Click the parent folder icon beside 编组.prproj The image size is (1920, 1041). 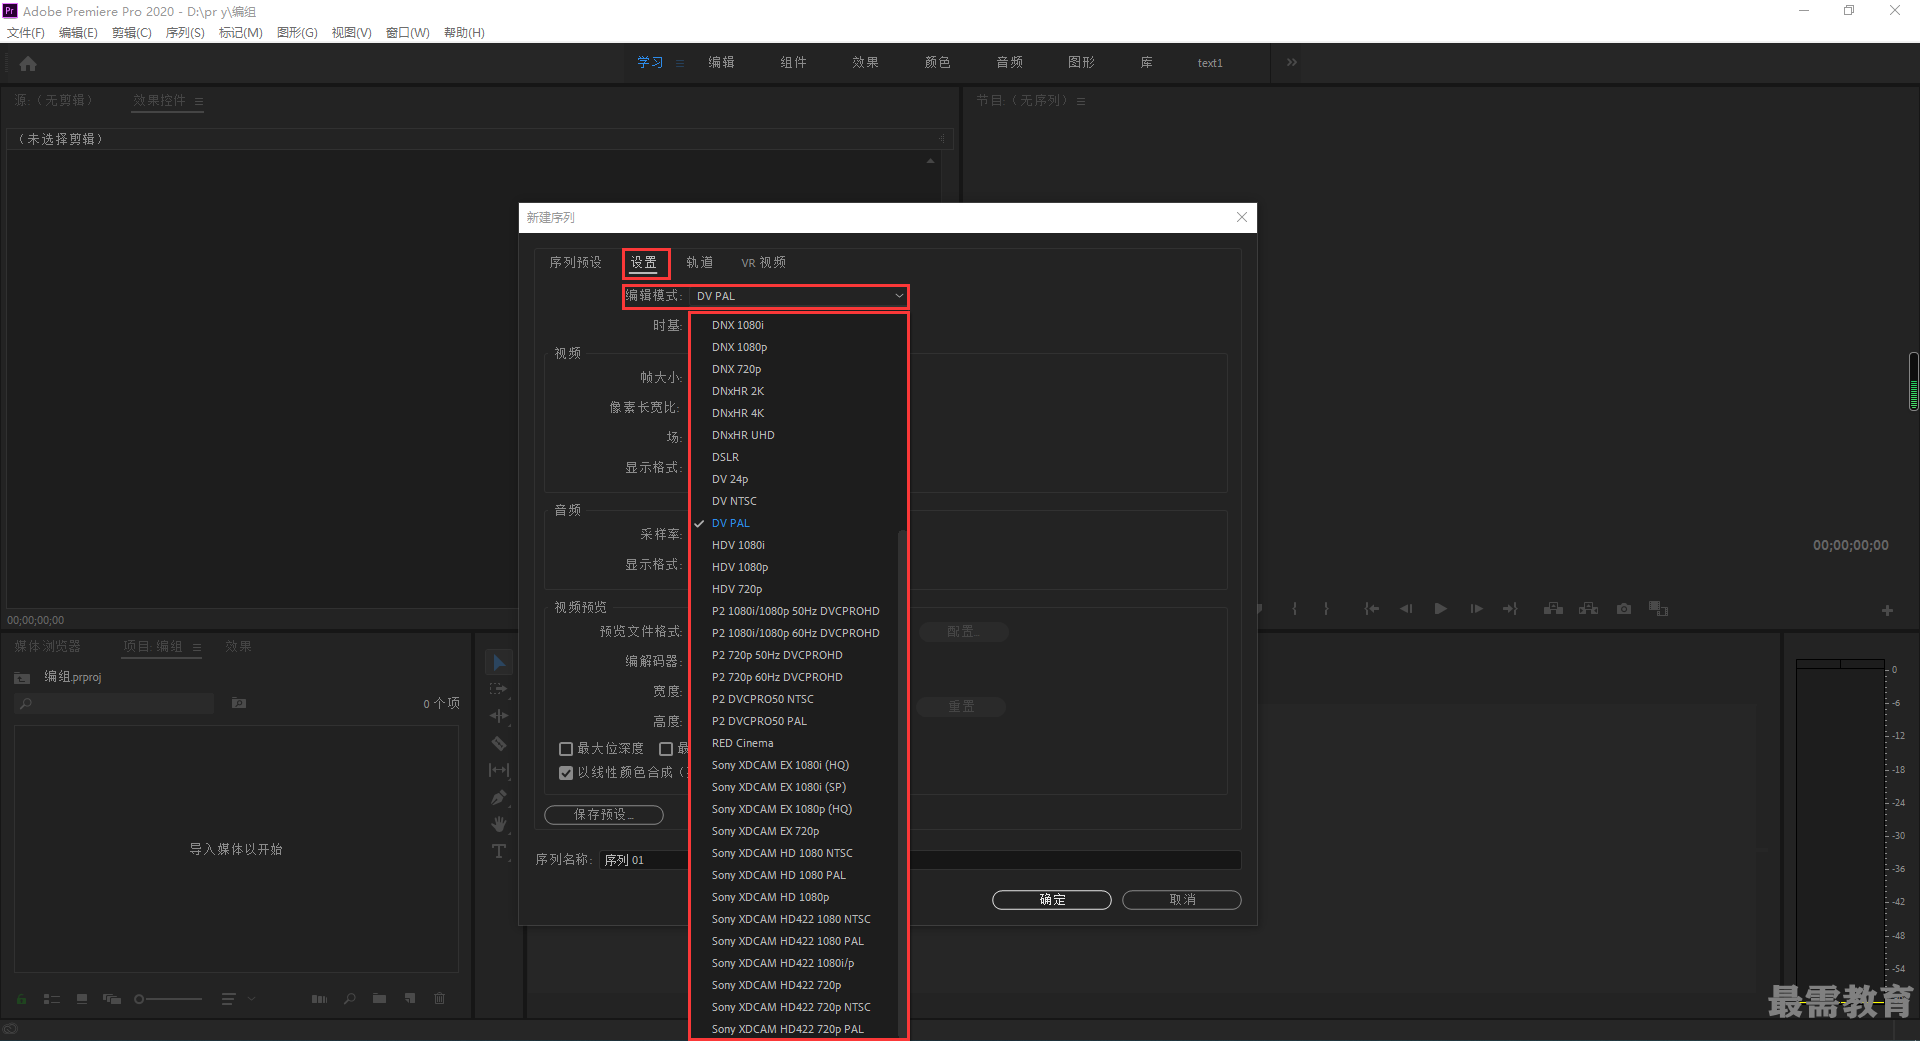pos(22,678)
